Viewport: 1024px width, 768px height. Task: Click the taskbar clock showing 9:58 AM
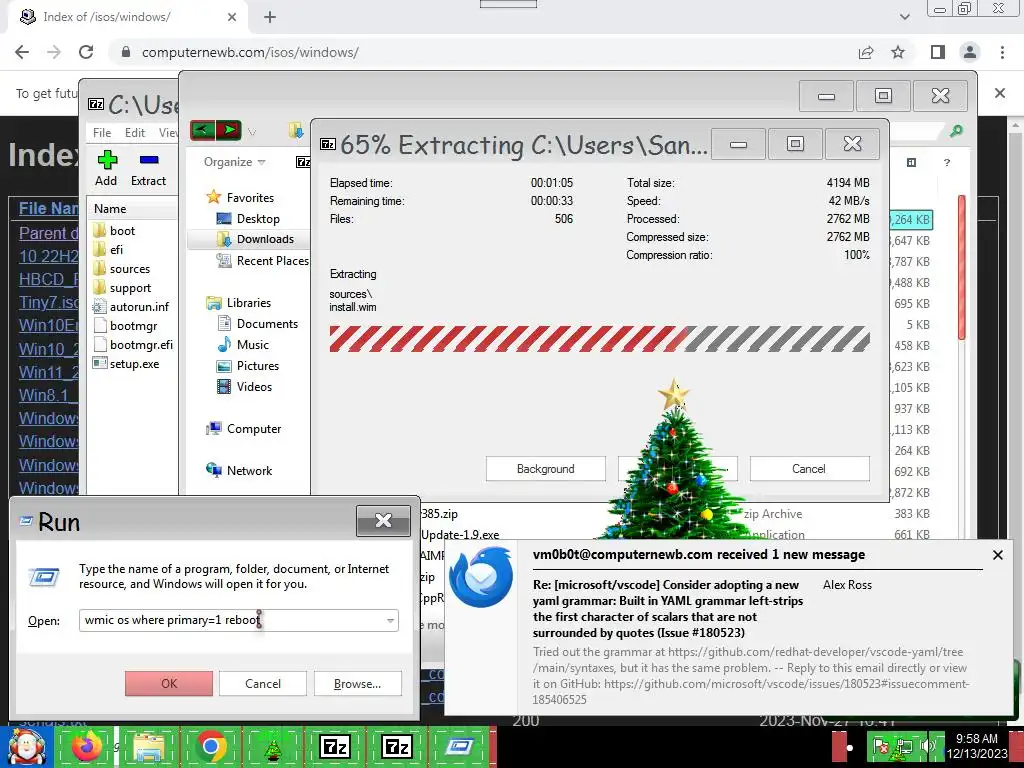click(x=977, y=746)
